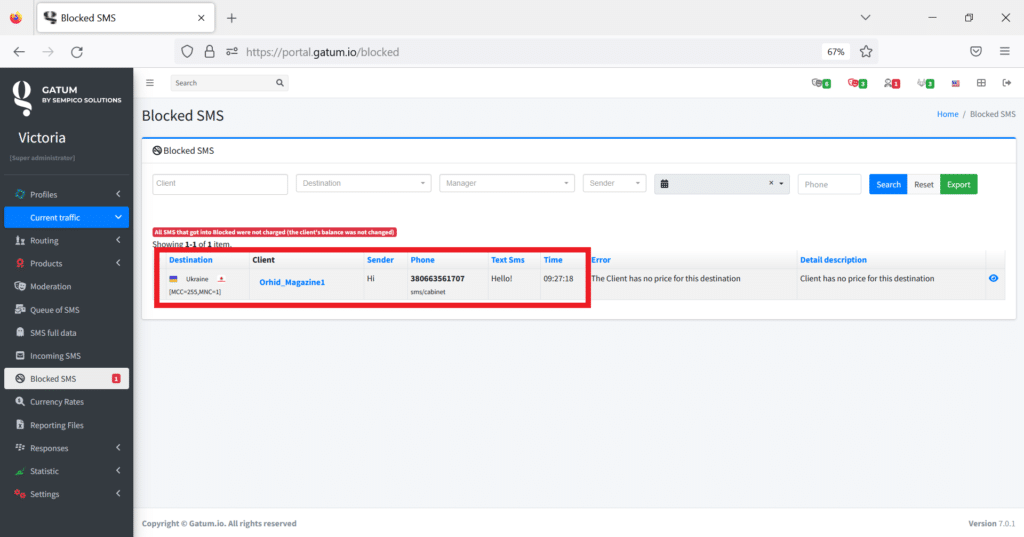The height and width of the screenshot is (537, 1024).
Task: Click the Phone filter input field
Action: click(x=828, y=184)
